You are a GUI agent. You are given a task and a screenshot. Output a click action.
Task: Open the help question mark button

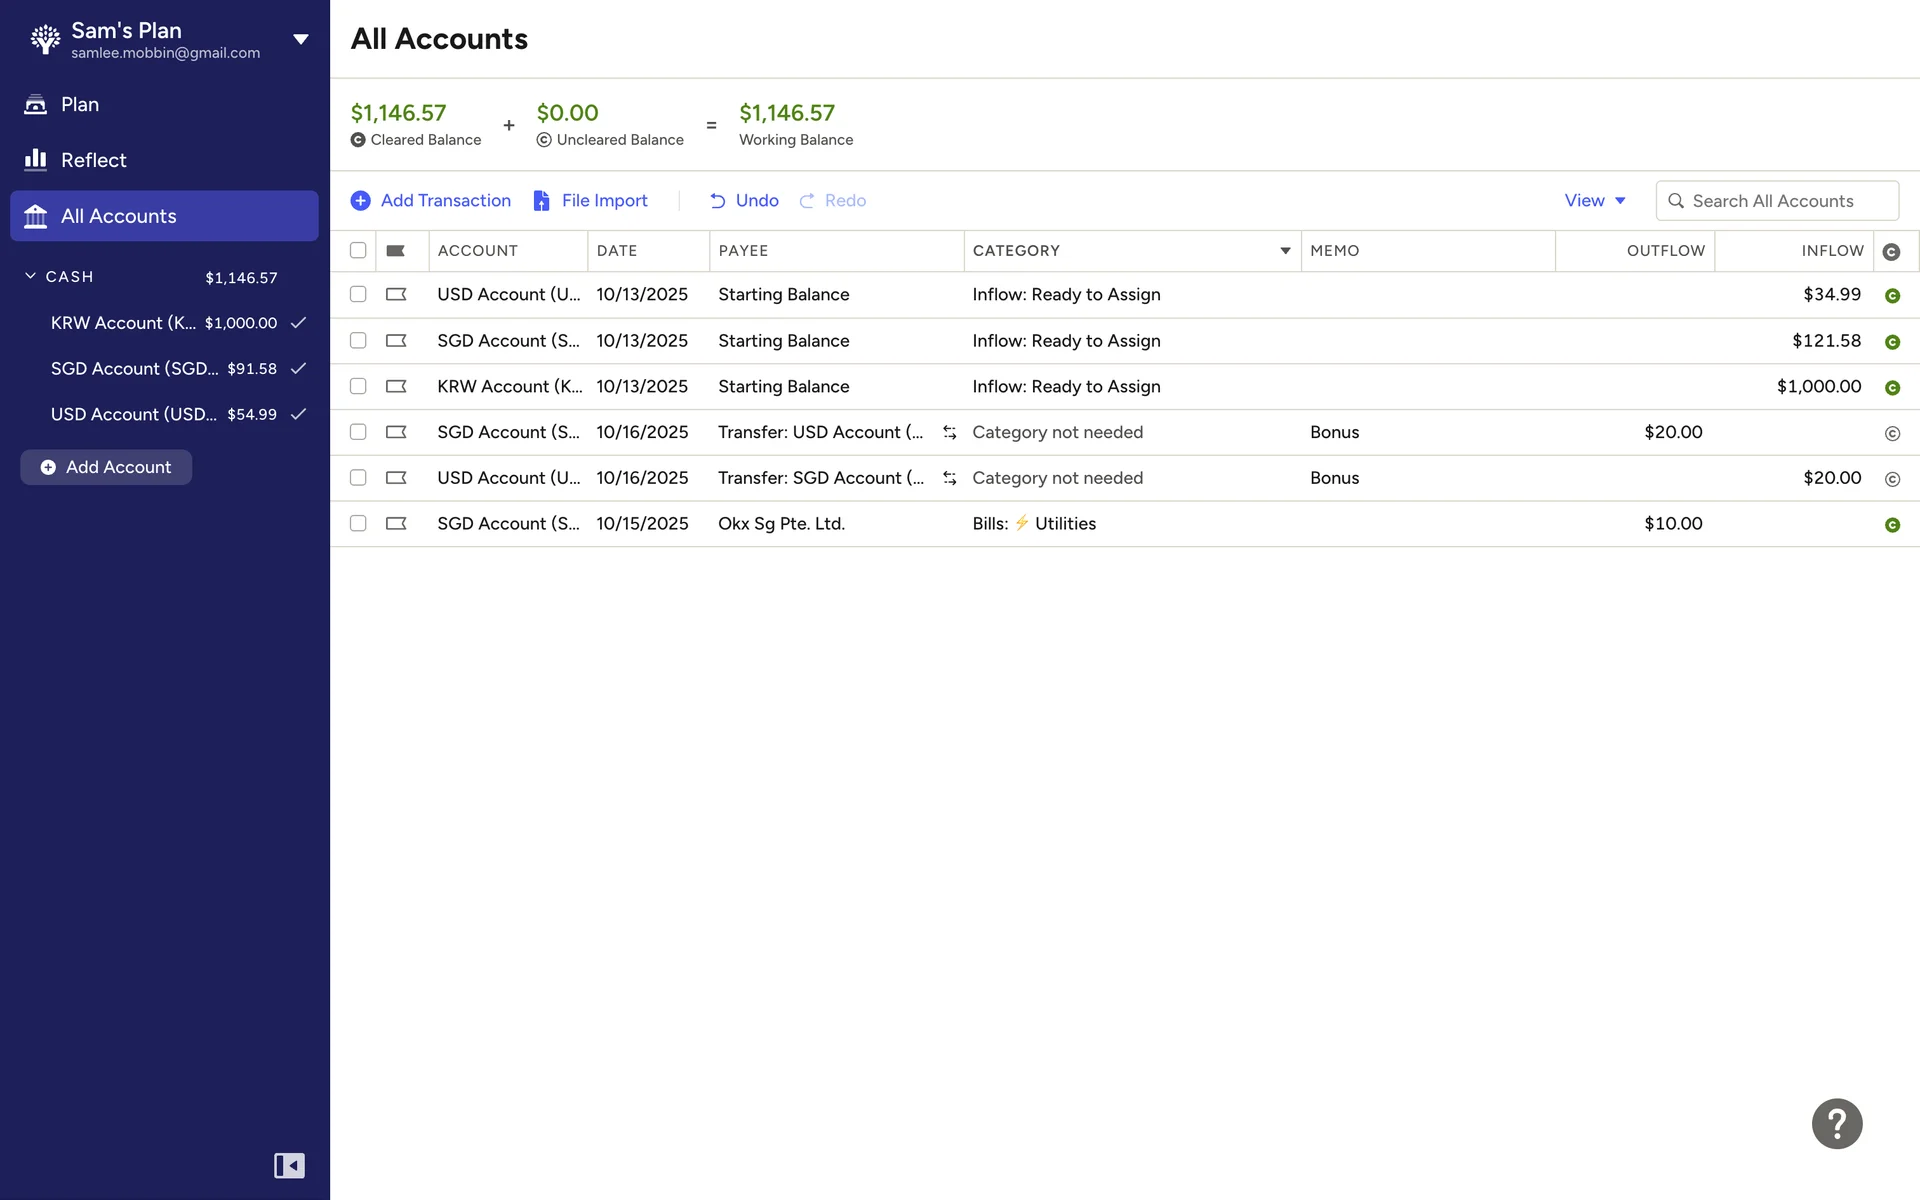click(1836, 1123)
